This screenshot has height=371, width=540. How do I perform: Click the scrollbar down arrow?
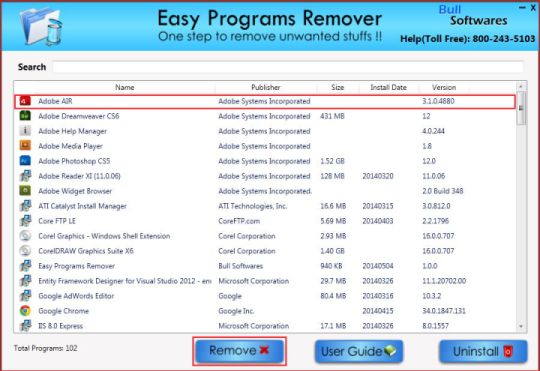tap(521, 326)
